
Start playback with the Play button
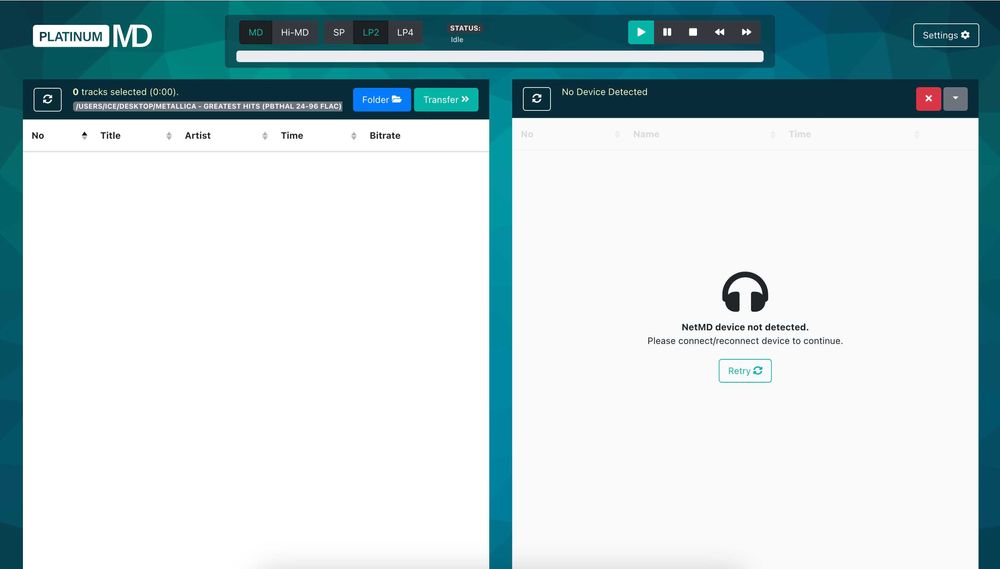pos(641,33)
